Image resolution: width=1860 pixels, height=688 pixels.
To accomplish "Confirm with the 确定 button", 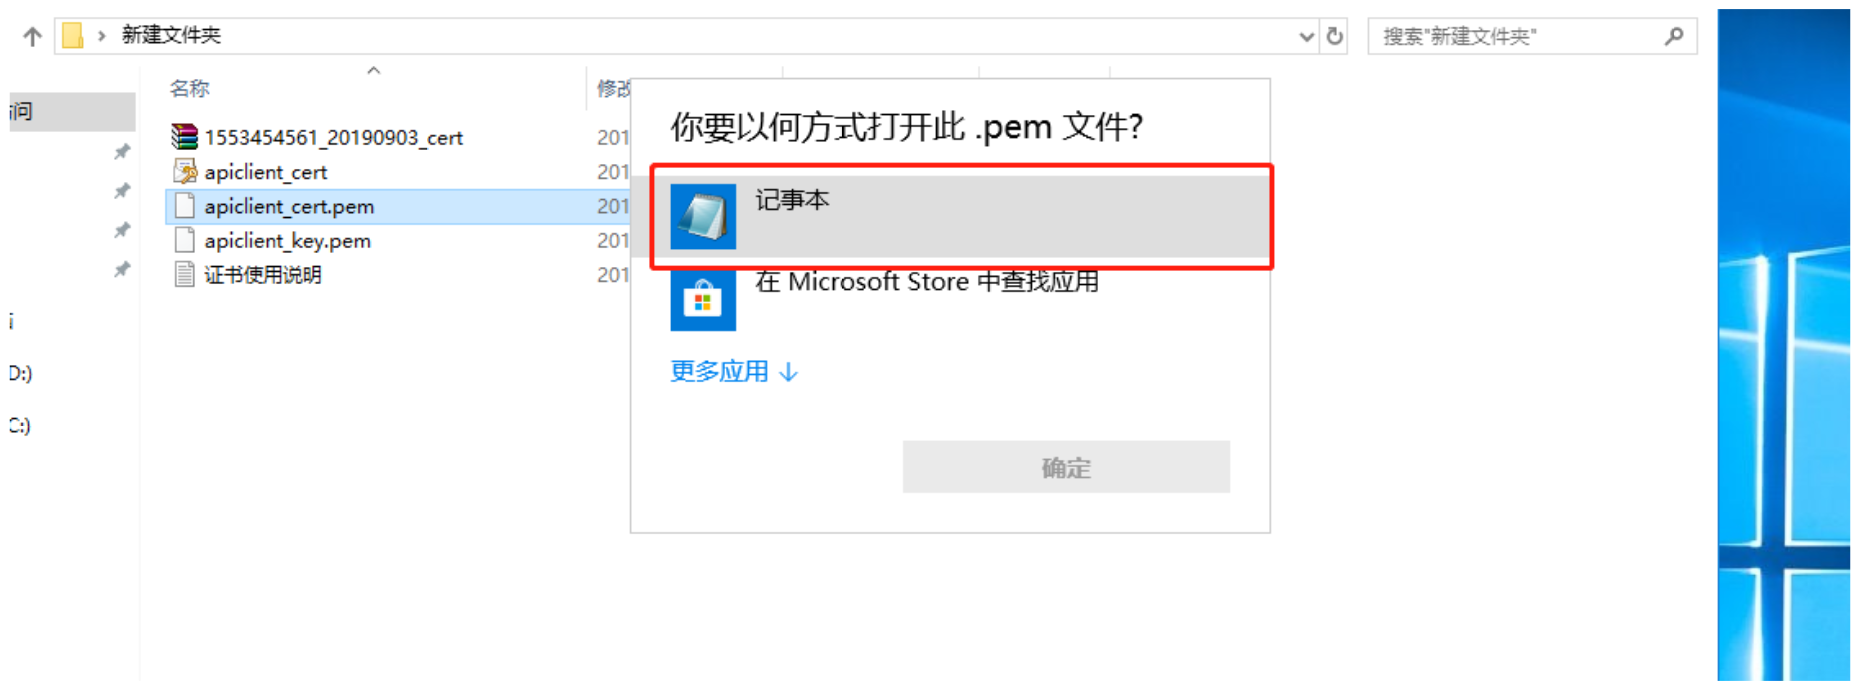I will click(x=1066, y=467).
